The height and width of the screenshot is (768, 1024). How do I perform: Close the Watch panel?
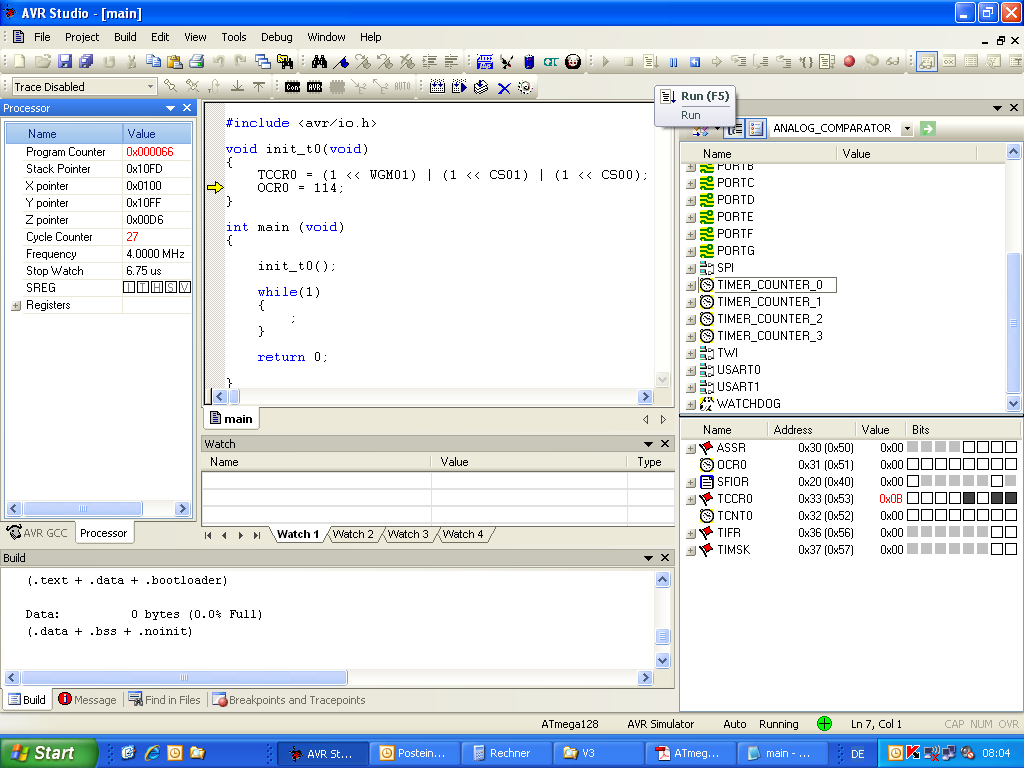tap(665, 443)
